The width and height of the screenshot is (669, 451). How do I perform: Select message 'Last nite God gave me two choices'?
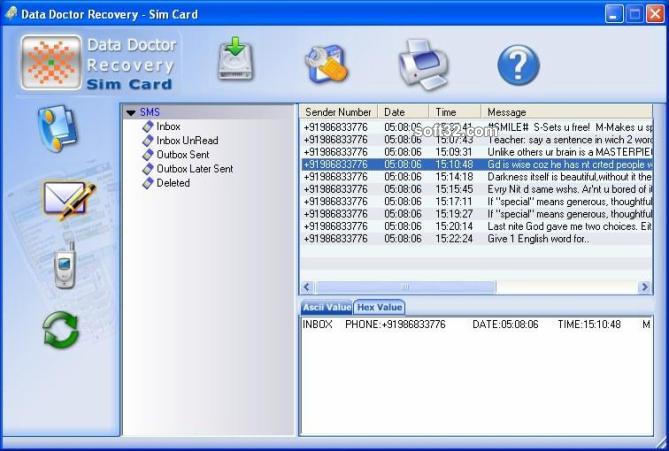pyautogui.click(x=477, y=226)
